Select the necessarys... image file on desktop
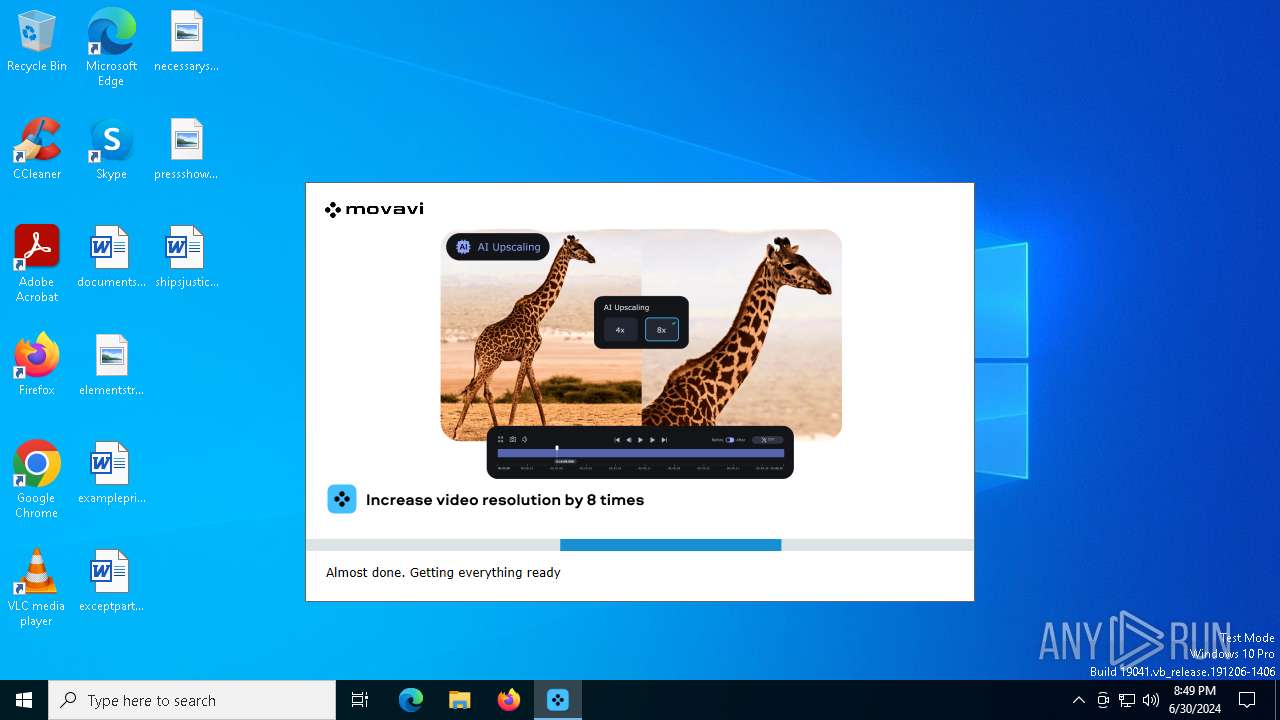The image size is (1280, 720). [x=186, y=41]
